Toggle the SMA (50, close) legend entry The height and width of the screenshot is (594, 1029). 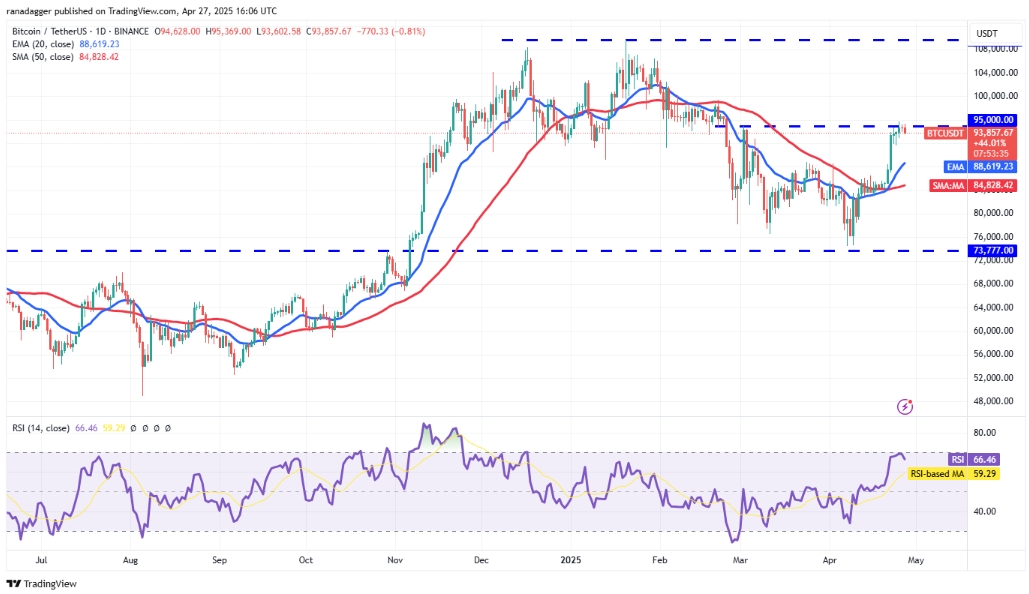pos(66,57)
